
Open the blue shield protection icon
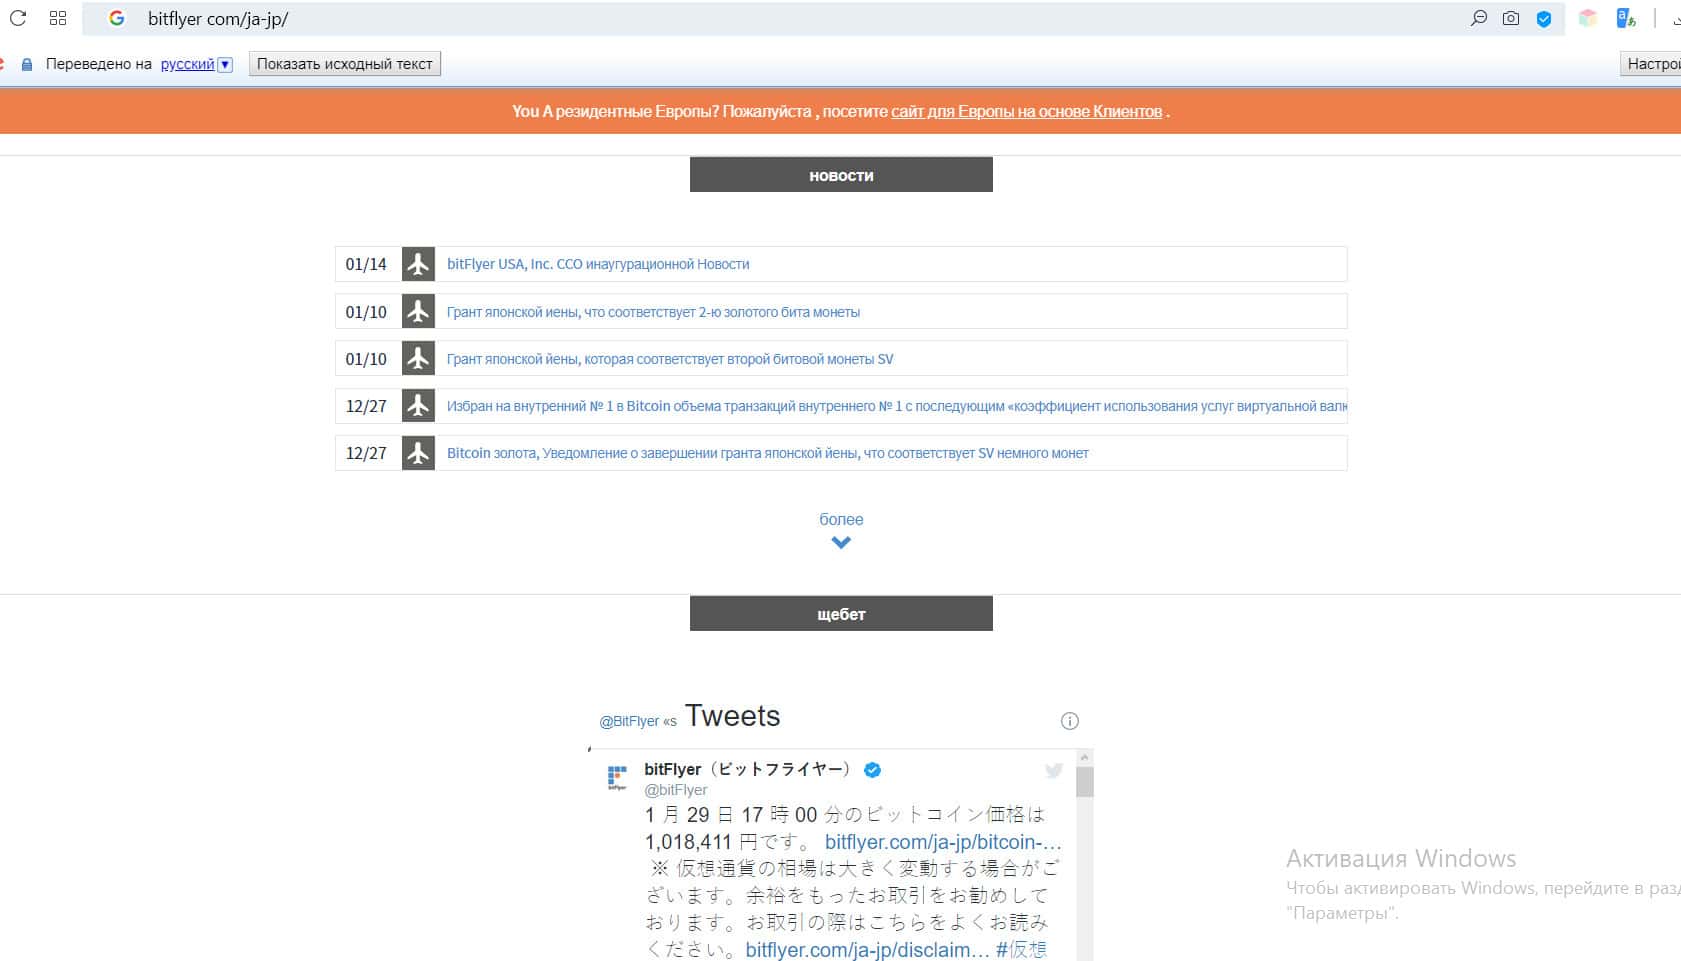[1544, 19]
